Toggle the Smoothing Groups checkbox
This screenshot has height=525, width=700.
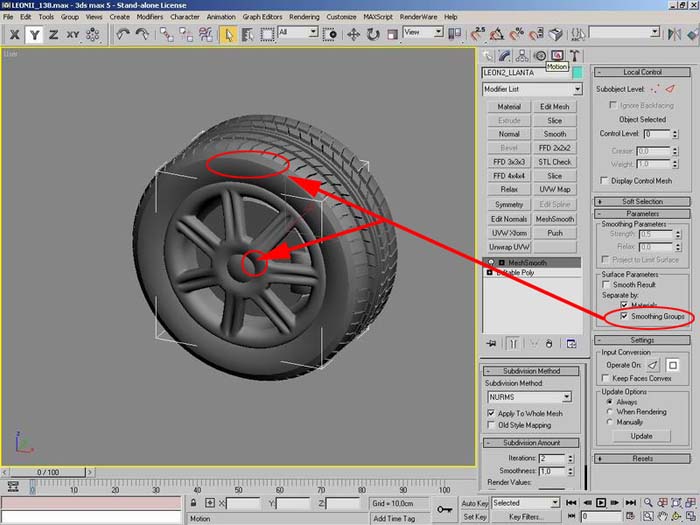click(x=626, y=316)
